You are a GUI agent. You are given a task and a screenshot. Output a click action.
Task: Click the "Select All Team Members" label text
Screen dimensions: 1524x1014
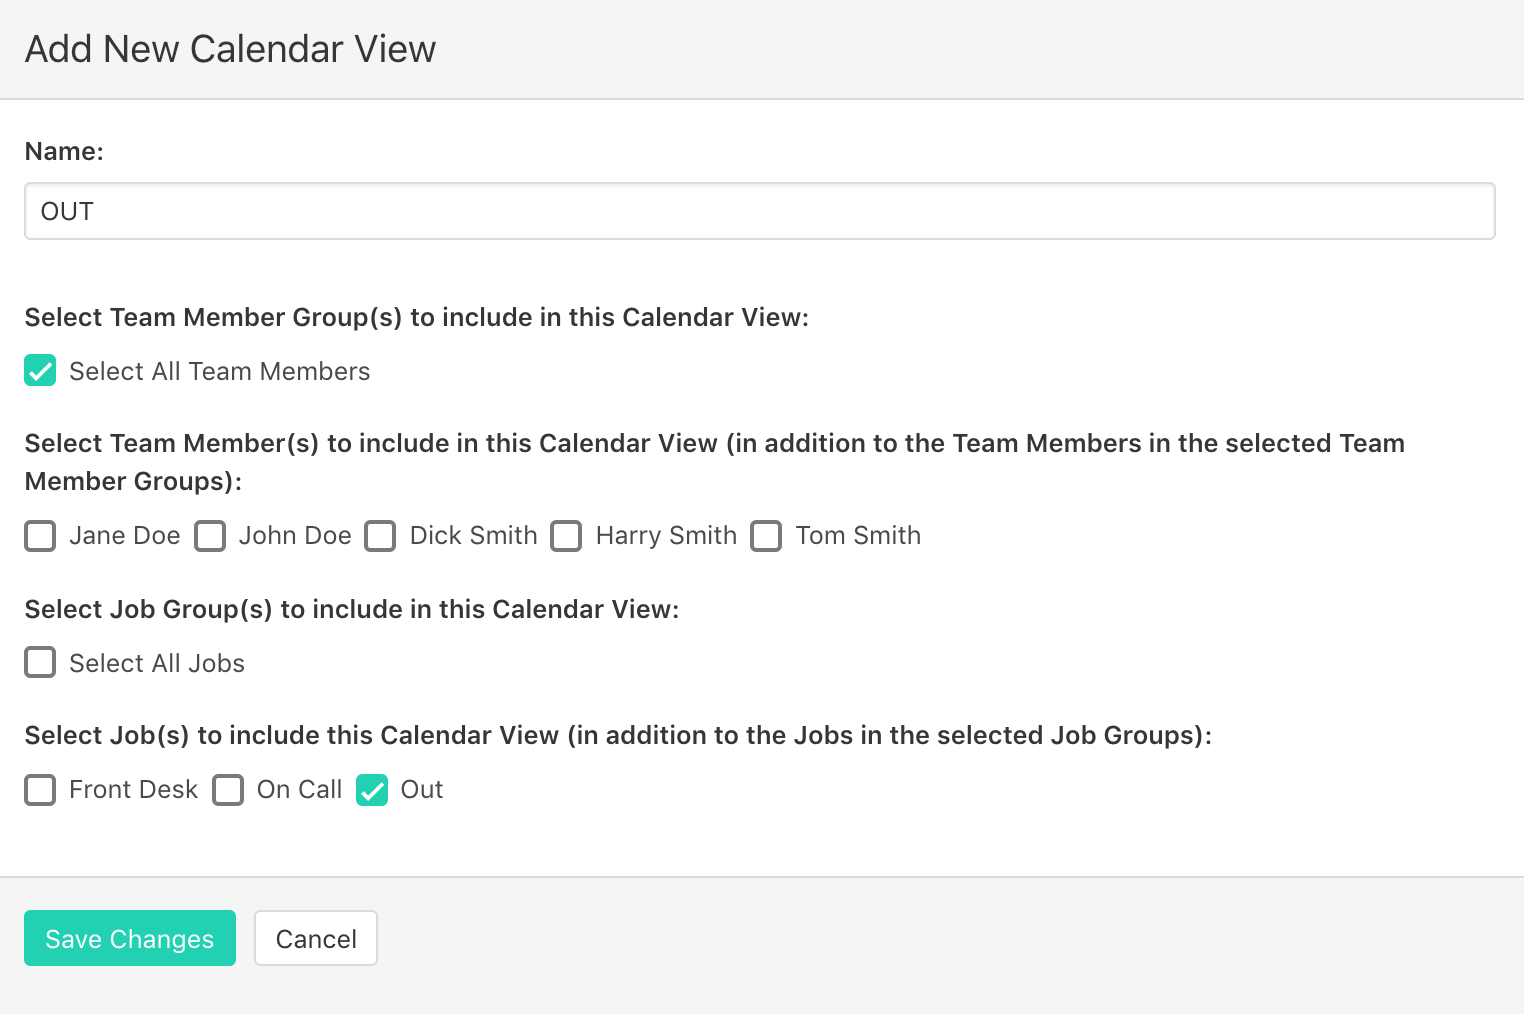[219, 371]
